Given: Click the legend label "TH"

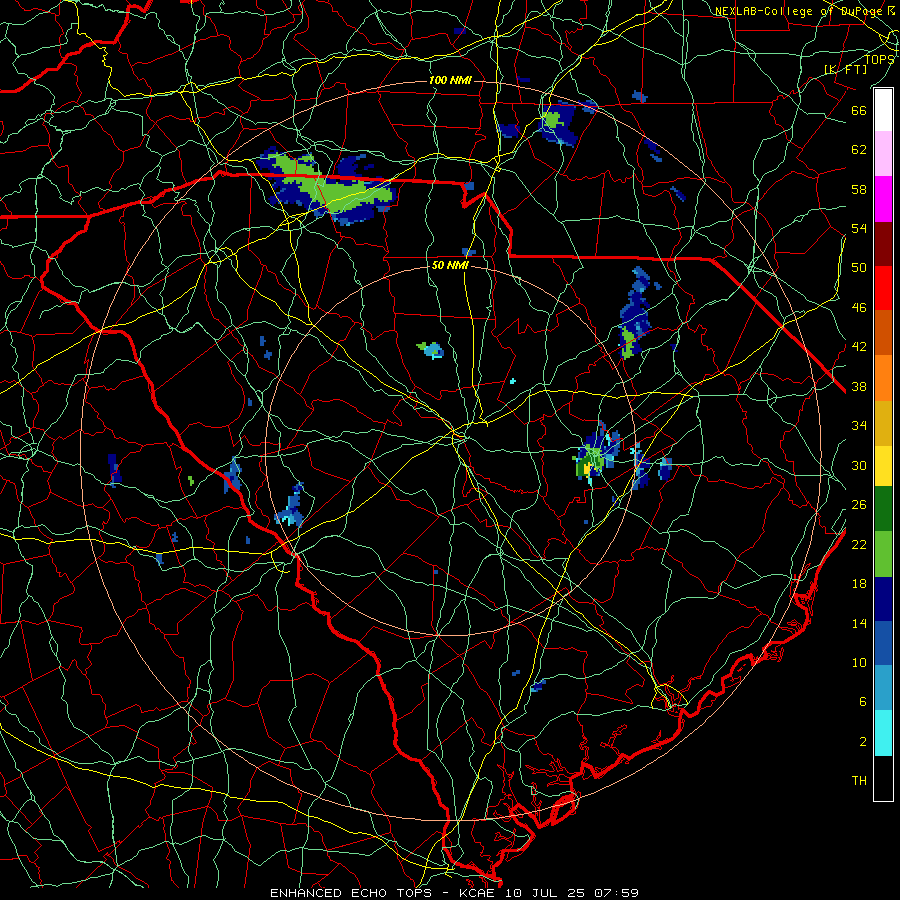Looking at the screenshot, I should tap(859, 781).
